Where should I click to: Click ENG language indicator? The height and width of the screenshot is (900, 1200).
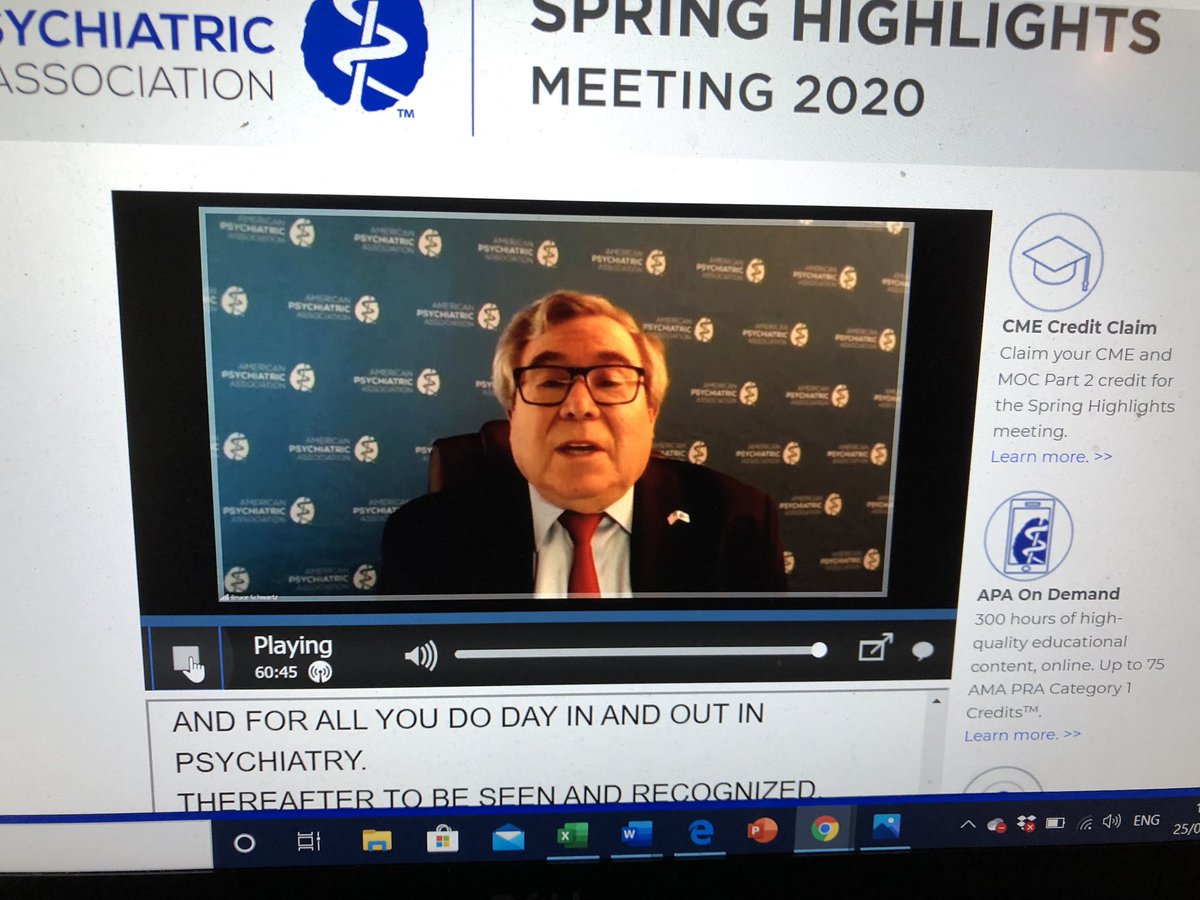click(x=1146, y=821)
